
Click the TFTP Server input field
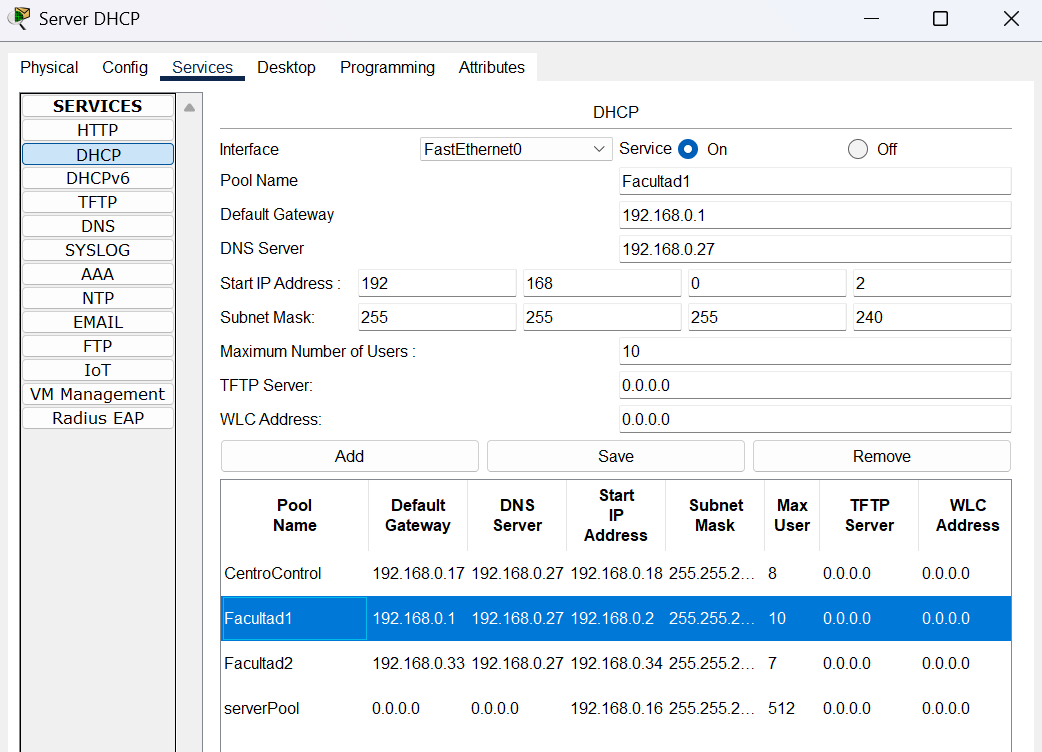[815, 385]
